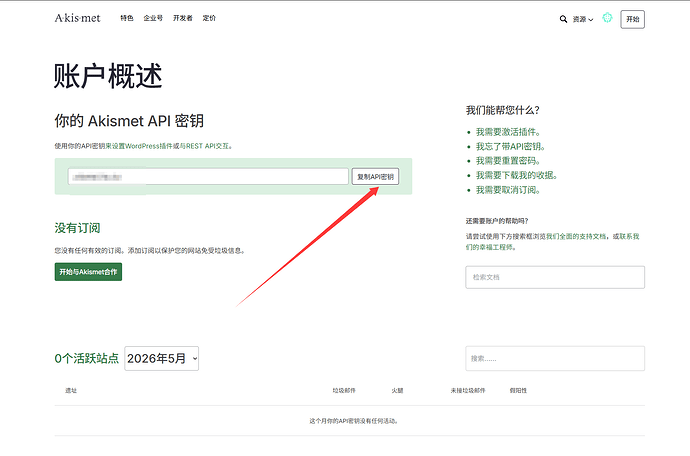This screenshot has height=456, width=690.
Task: Open 我需要下载我的收据 help link
Action: pos(517,176)
